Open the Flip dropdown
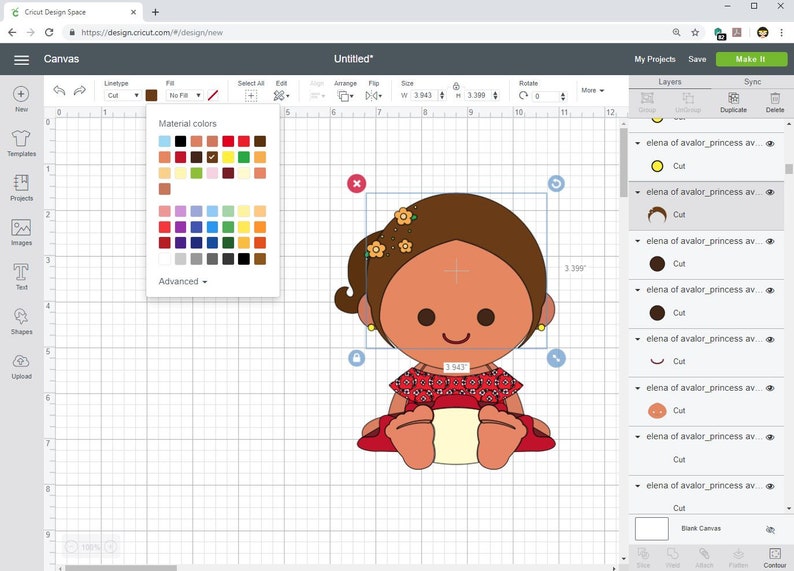 (374, 95)
